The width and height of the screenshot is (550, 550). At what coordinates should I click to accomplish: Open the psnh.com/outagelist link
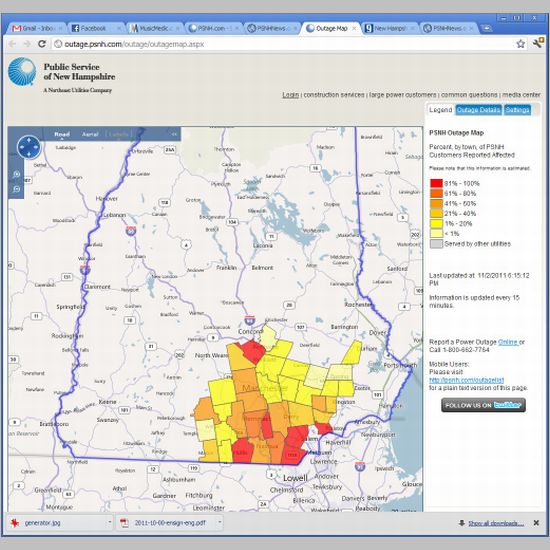click(467, 380)
